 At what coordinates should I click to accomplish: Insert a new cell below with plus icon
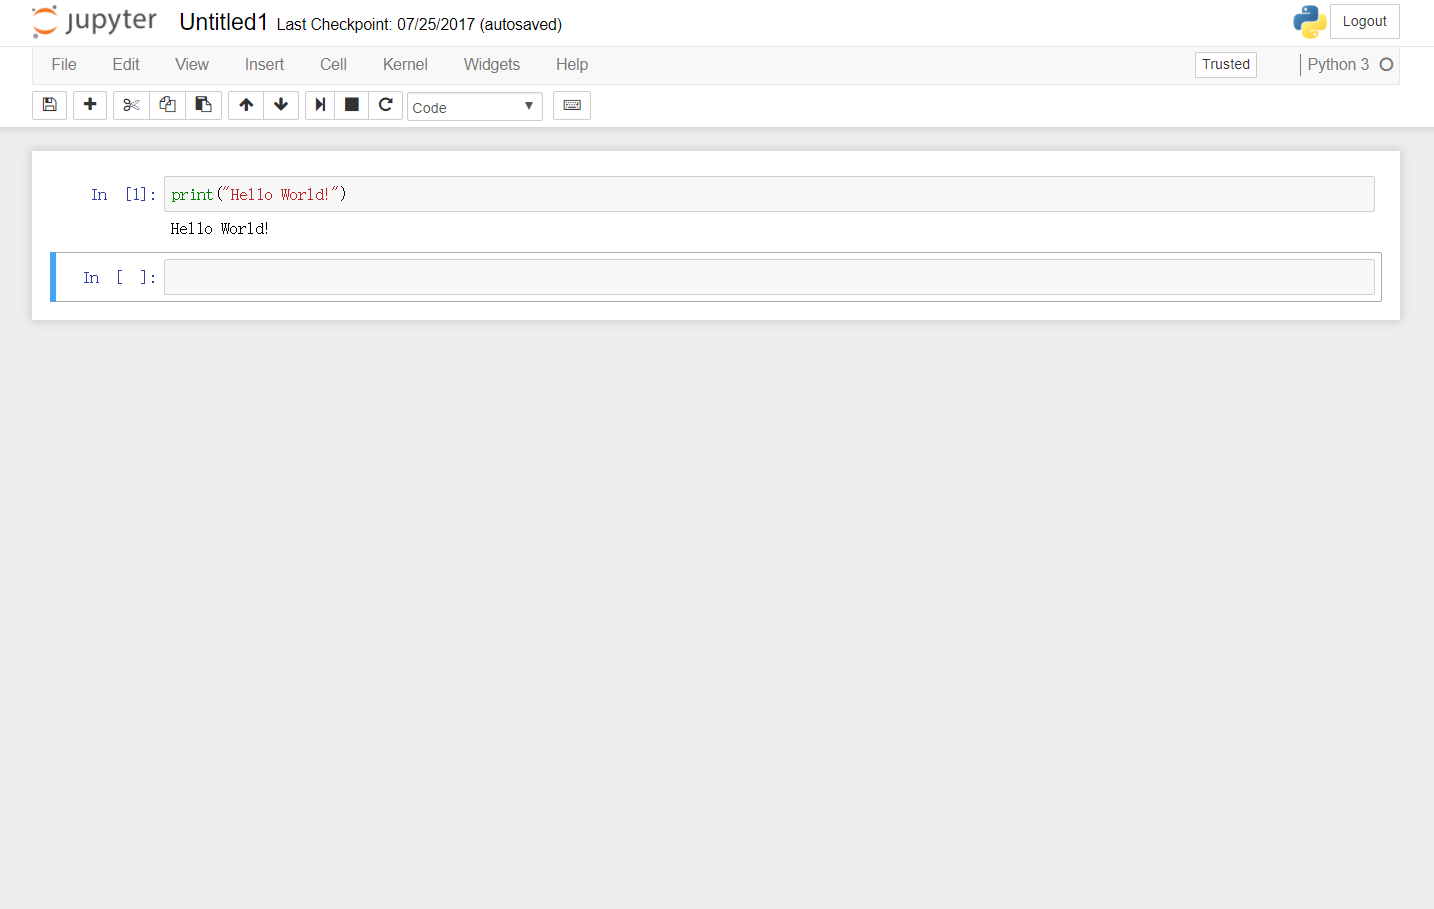(x=90, y=105)
